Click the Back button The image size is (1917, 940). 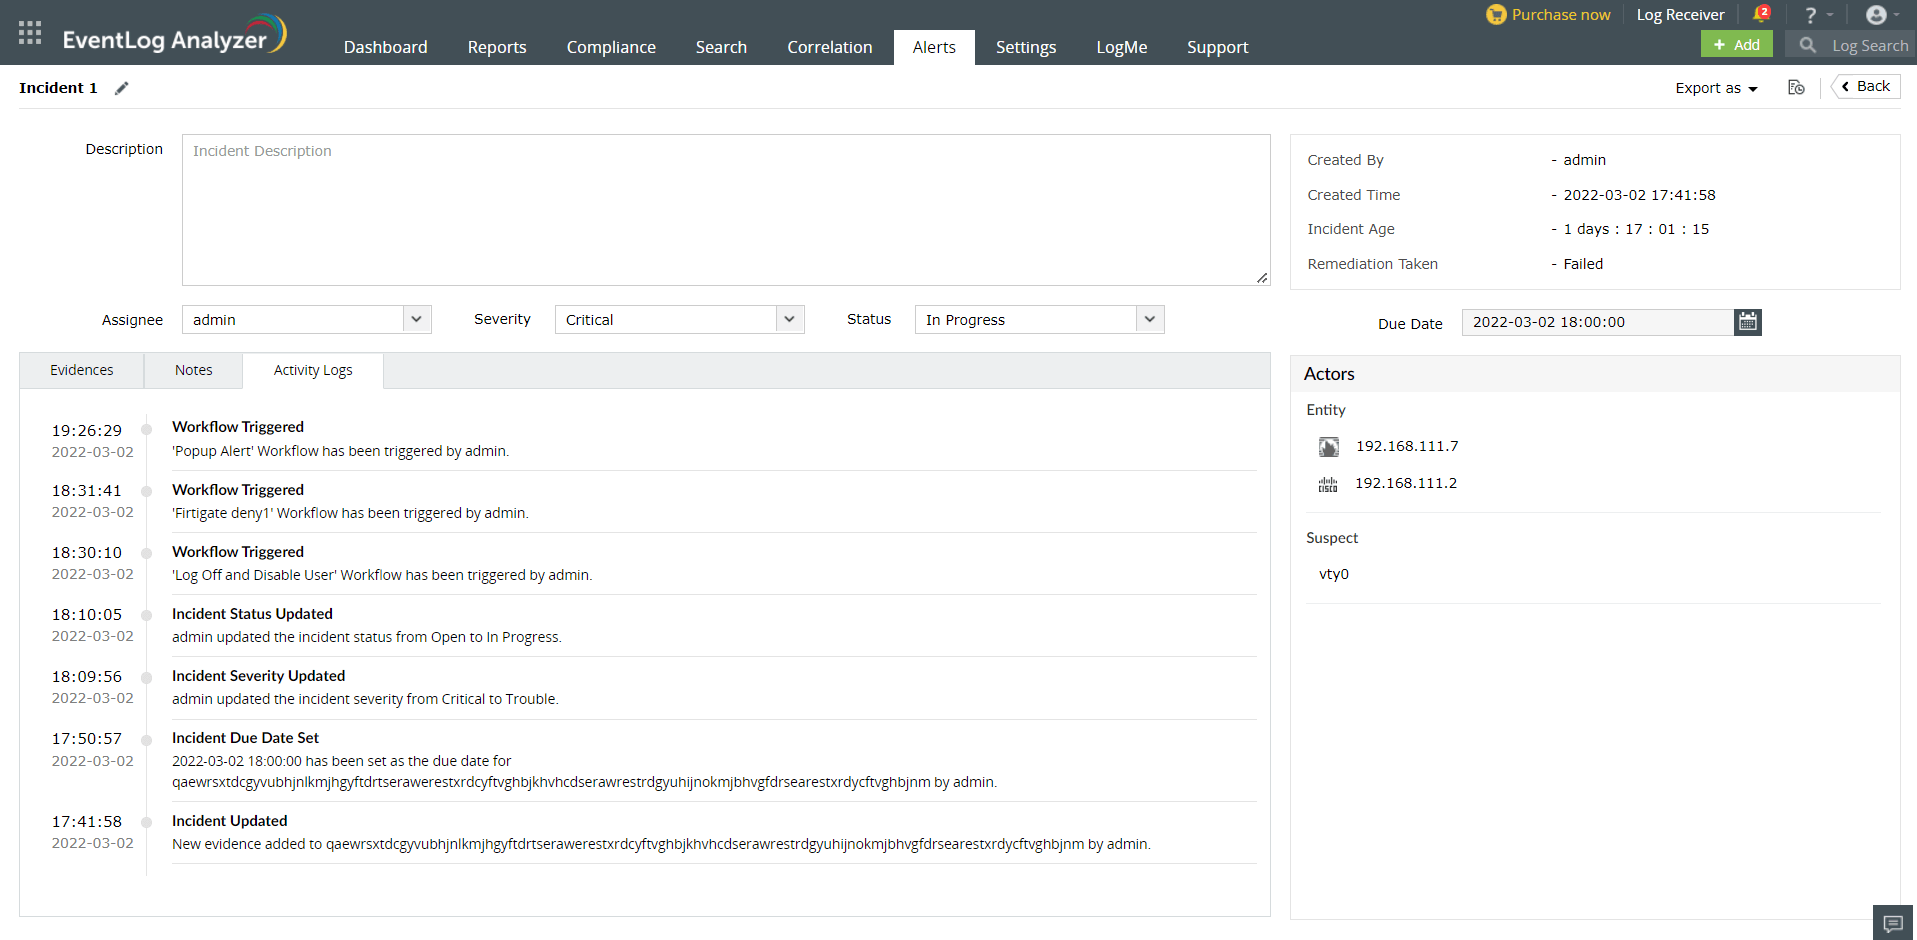pyautogui.click(x=1864, y=86)
